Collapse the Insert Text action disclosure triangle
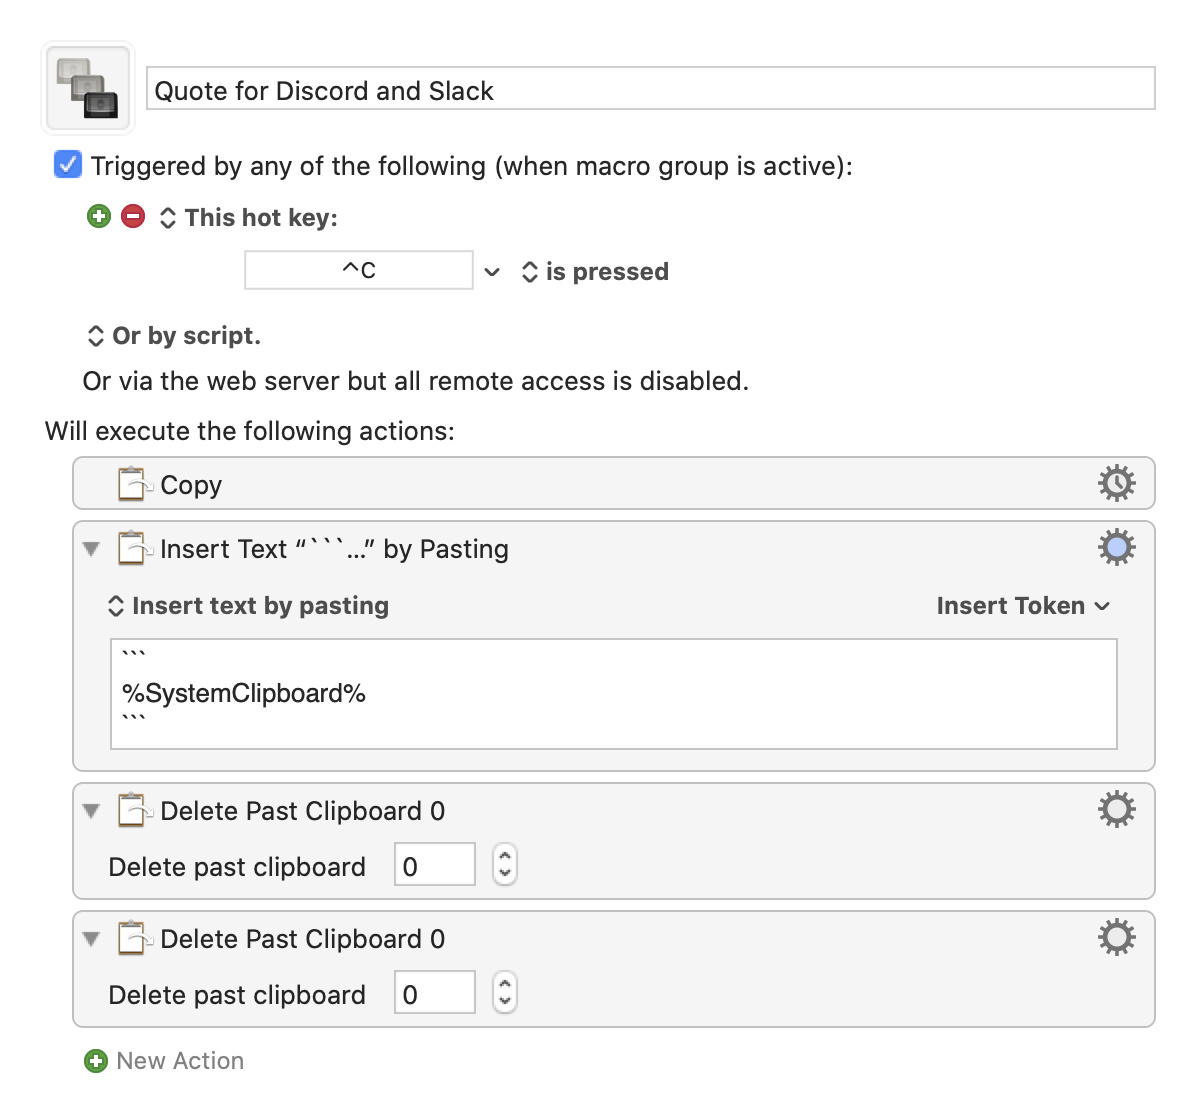Viewport: 1196px width, 1114px height. 92,549
